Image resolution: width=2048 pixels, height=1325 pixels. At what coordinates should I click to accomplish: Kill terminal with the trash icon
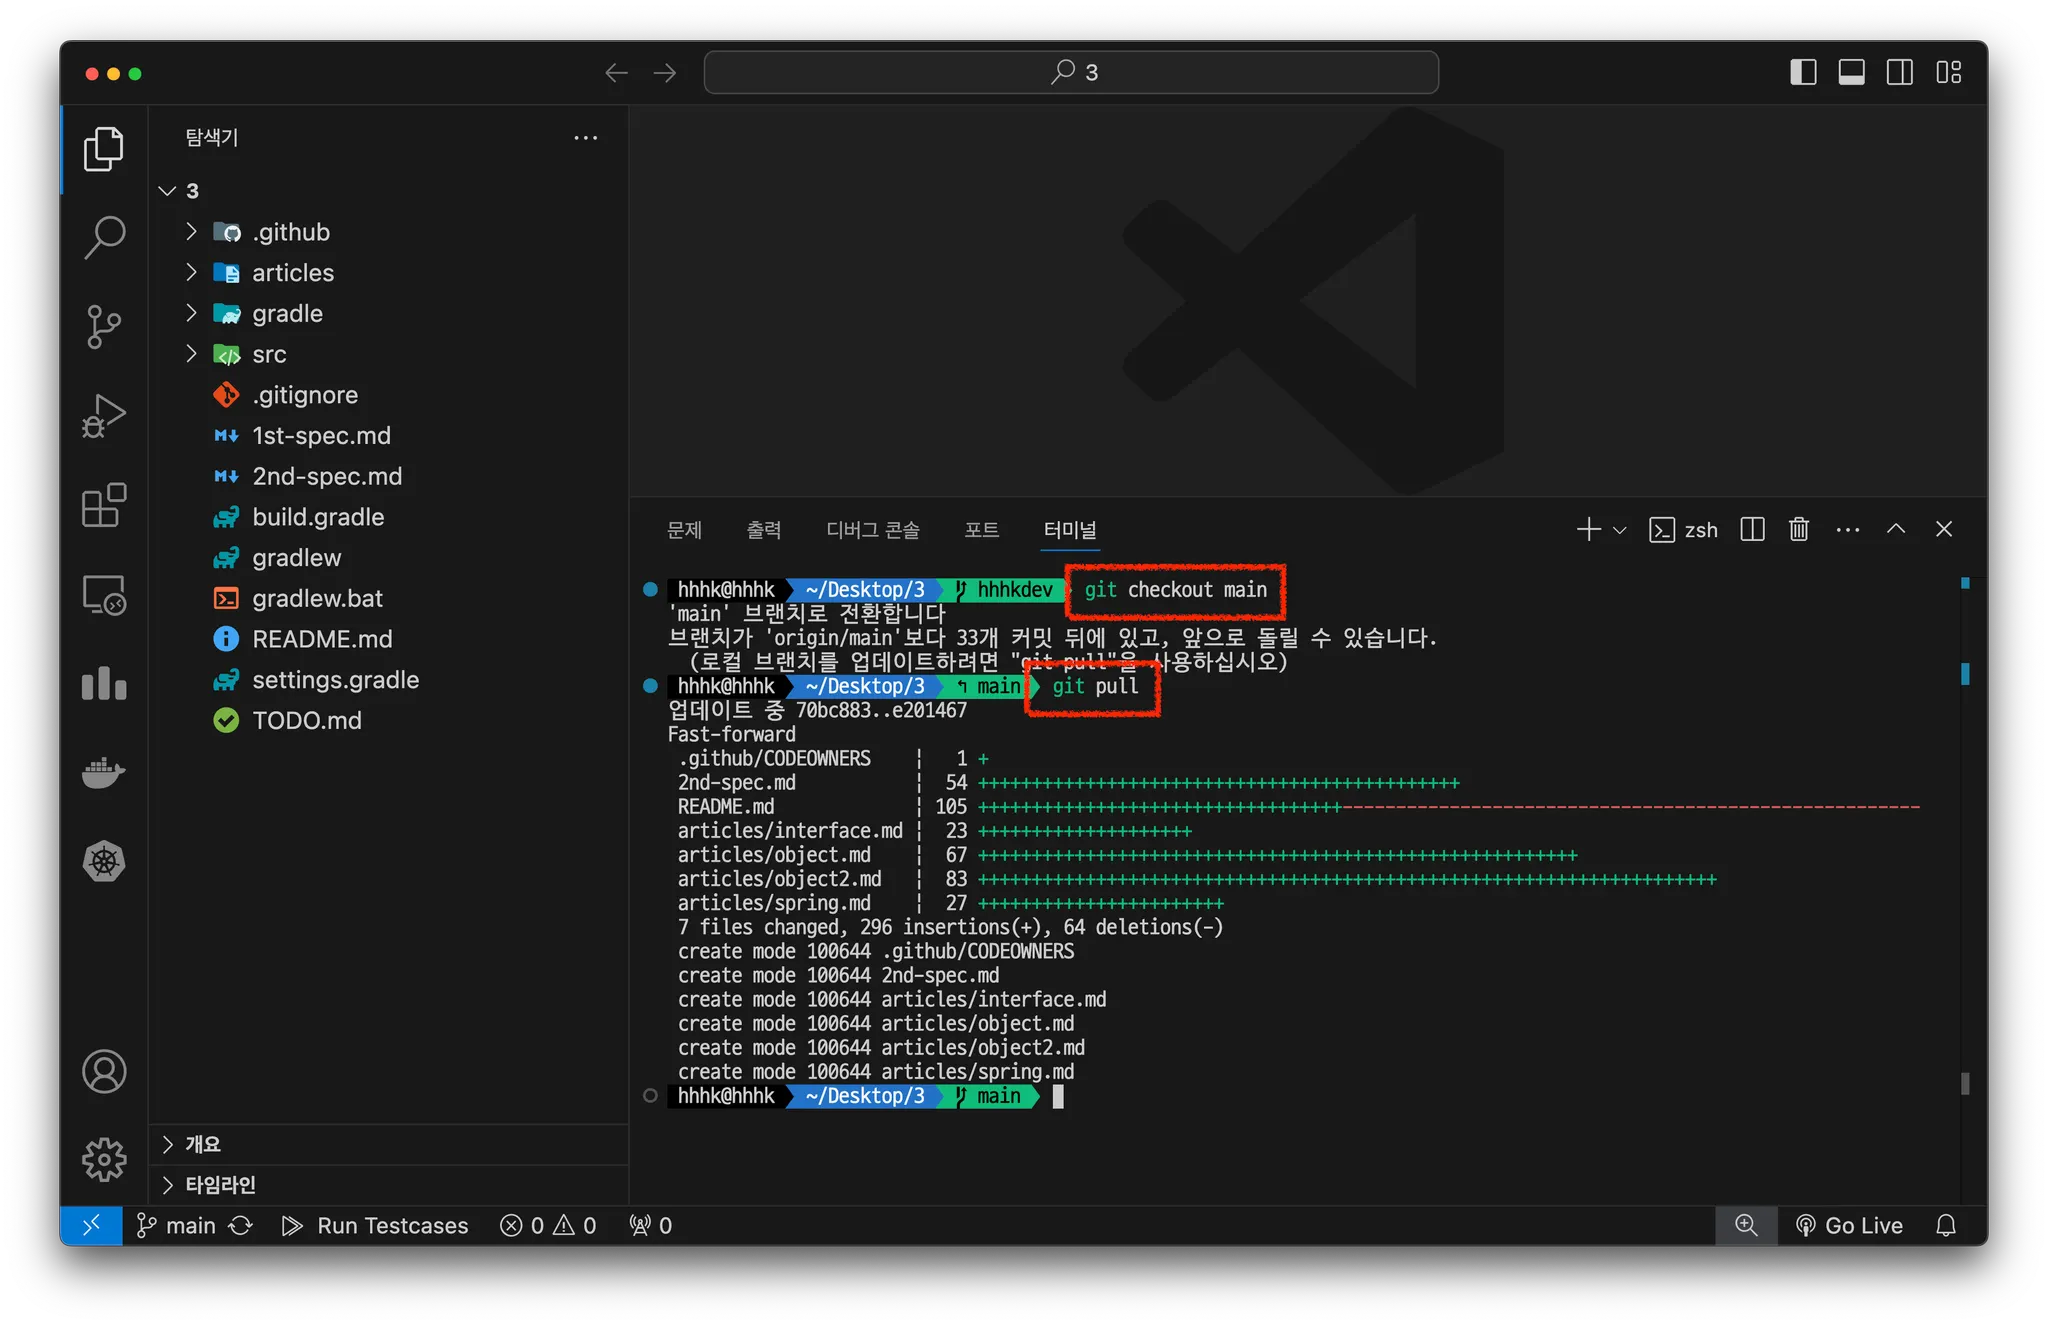coord(1798,529)
